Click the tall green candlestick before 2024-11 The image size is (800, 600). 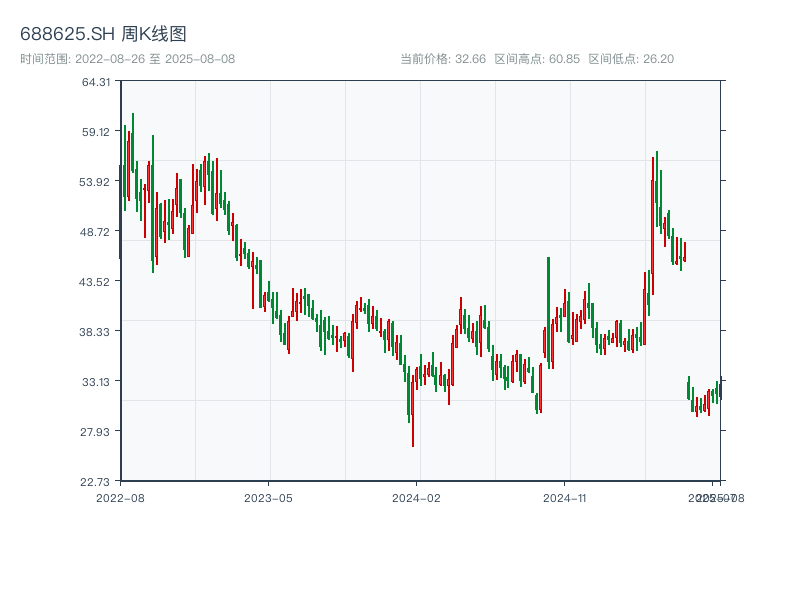[548, 310]
